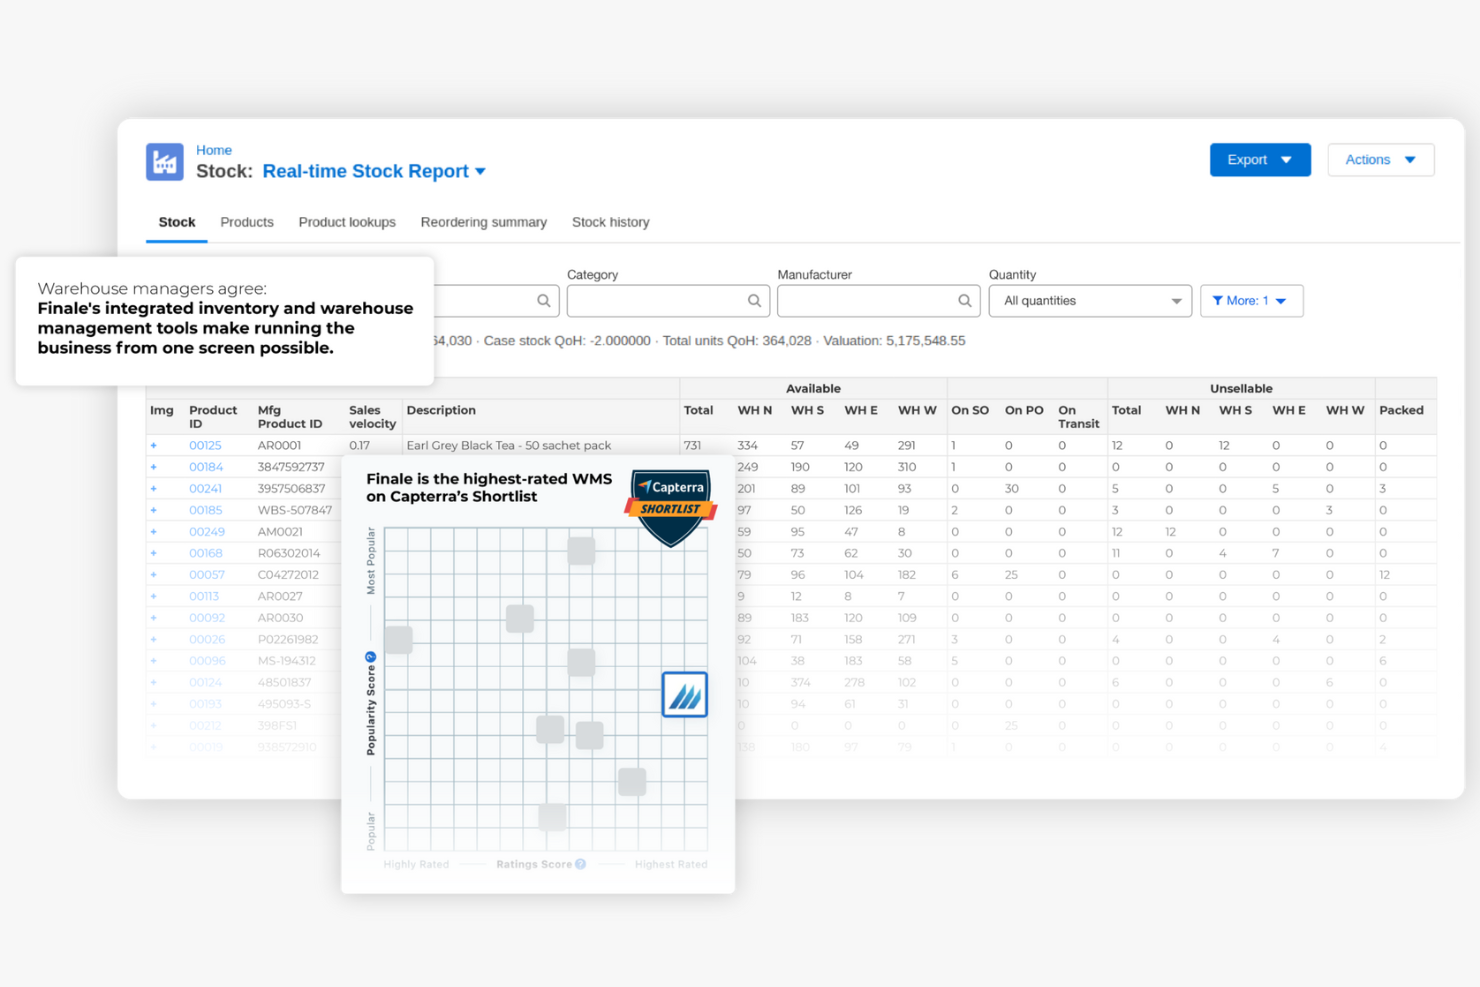Click the Capterra Shortlist badge
1480x987 pixels.
click(x=672, y=506)
